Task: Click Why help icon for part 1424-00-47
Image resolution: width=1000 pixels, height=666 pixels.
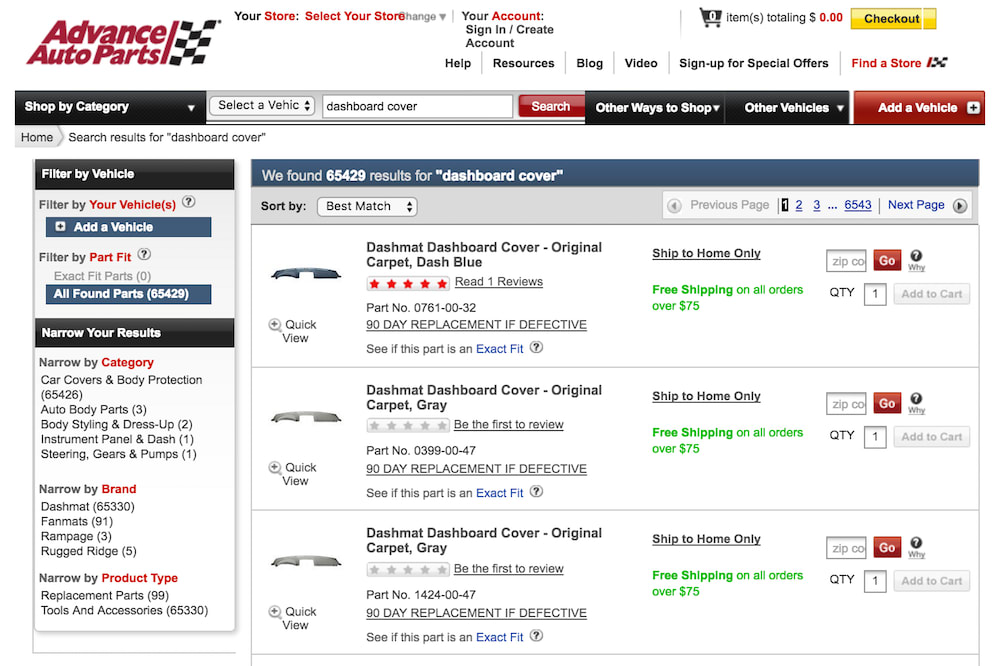Action: click(x=916, y=547)
